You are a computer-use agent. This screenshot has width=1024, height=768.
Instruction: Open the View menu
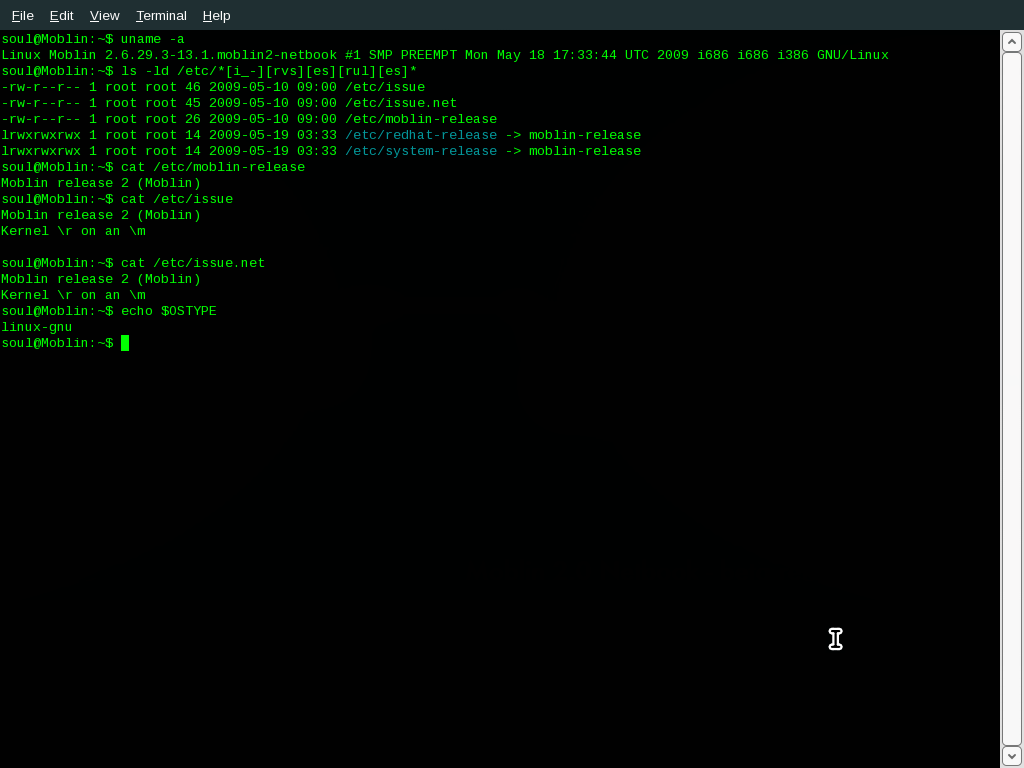tap(104, 15)
